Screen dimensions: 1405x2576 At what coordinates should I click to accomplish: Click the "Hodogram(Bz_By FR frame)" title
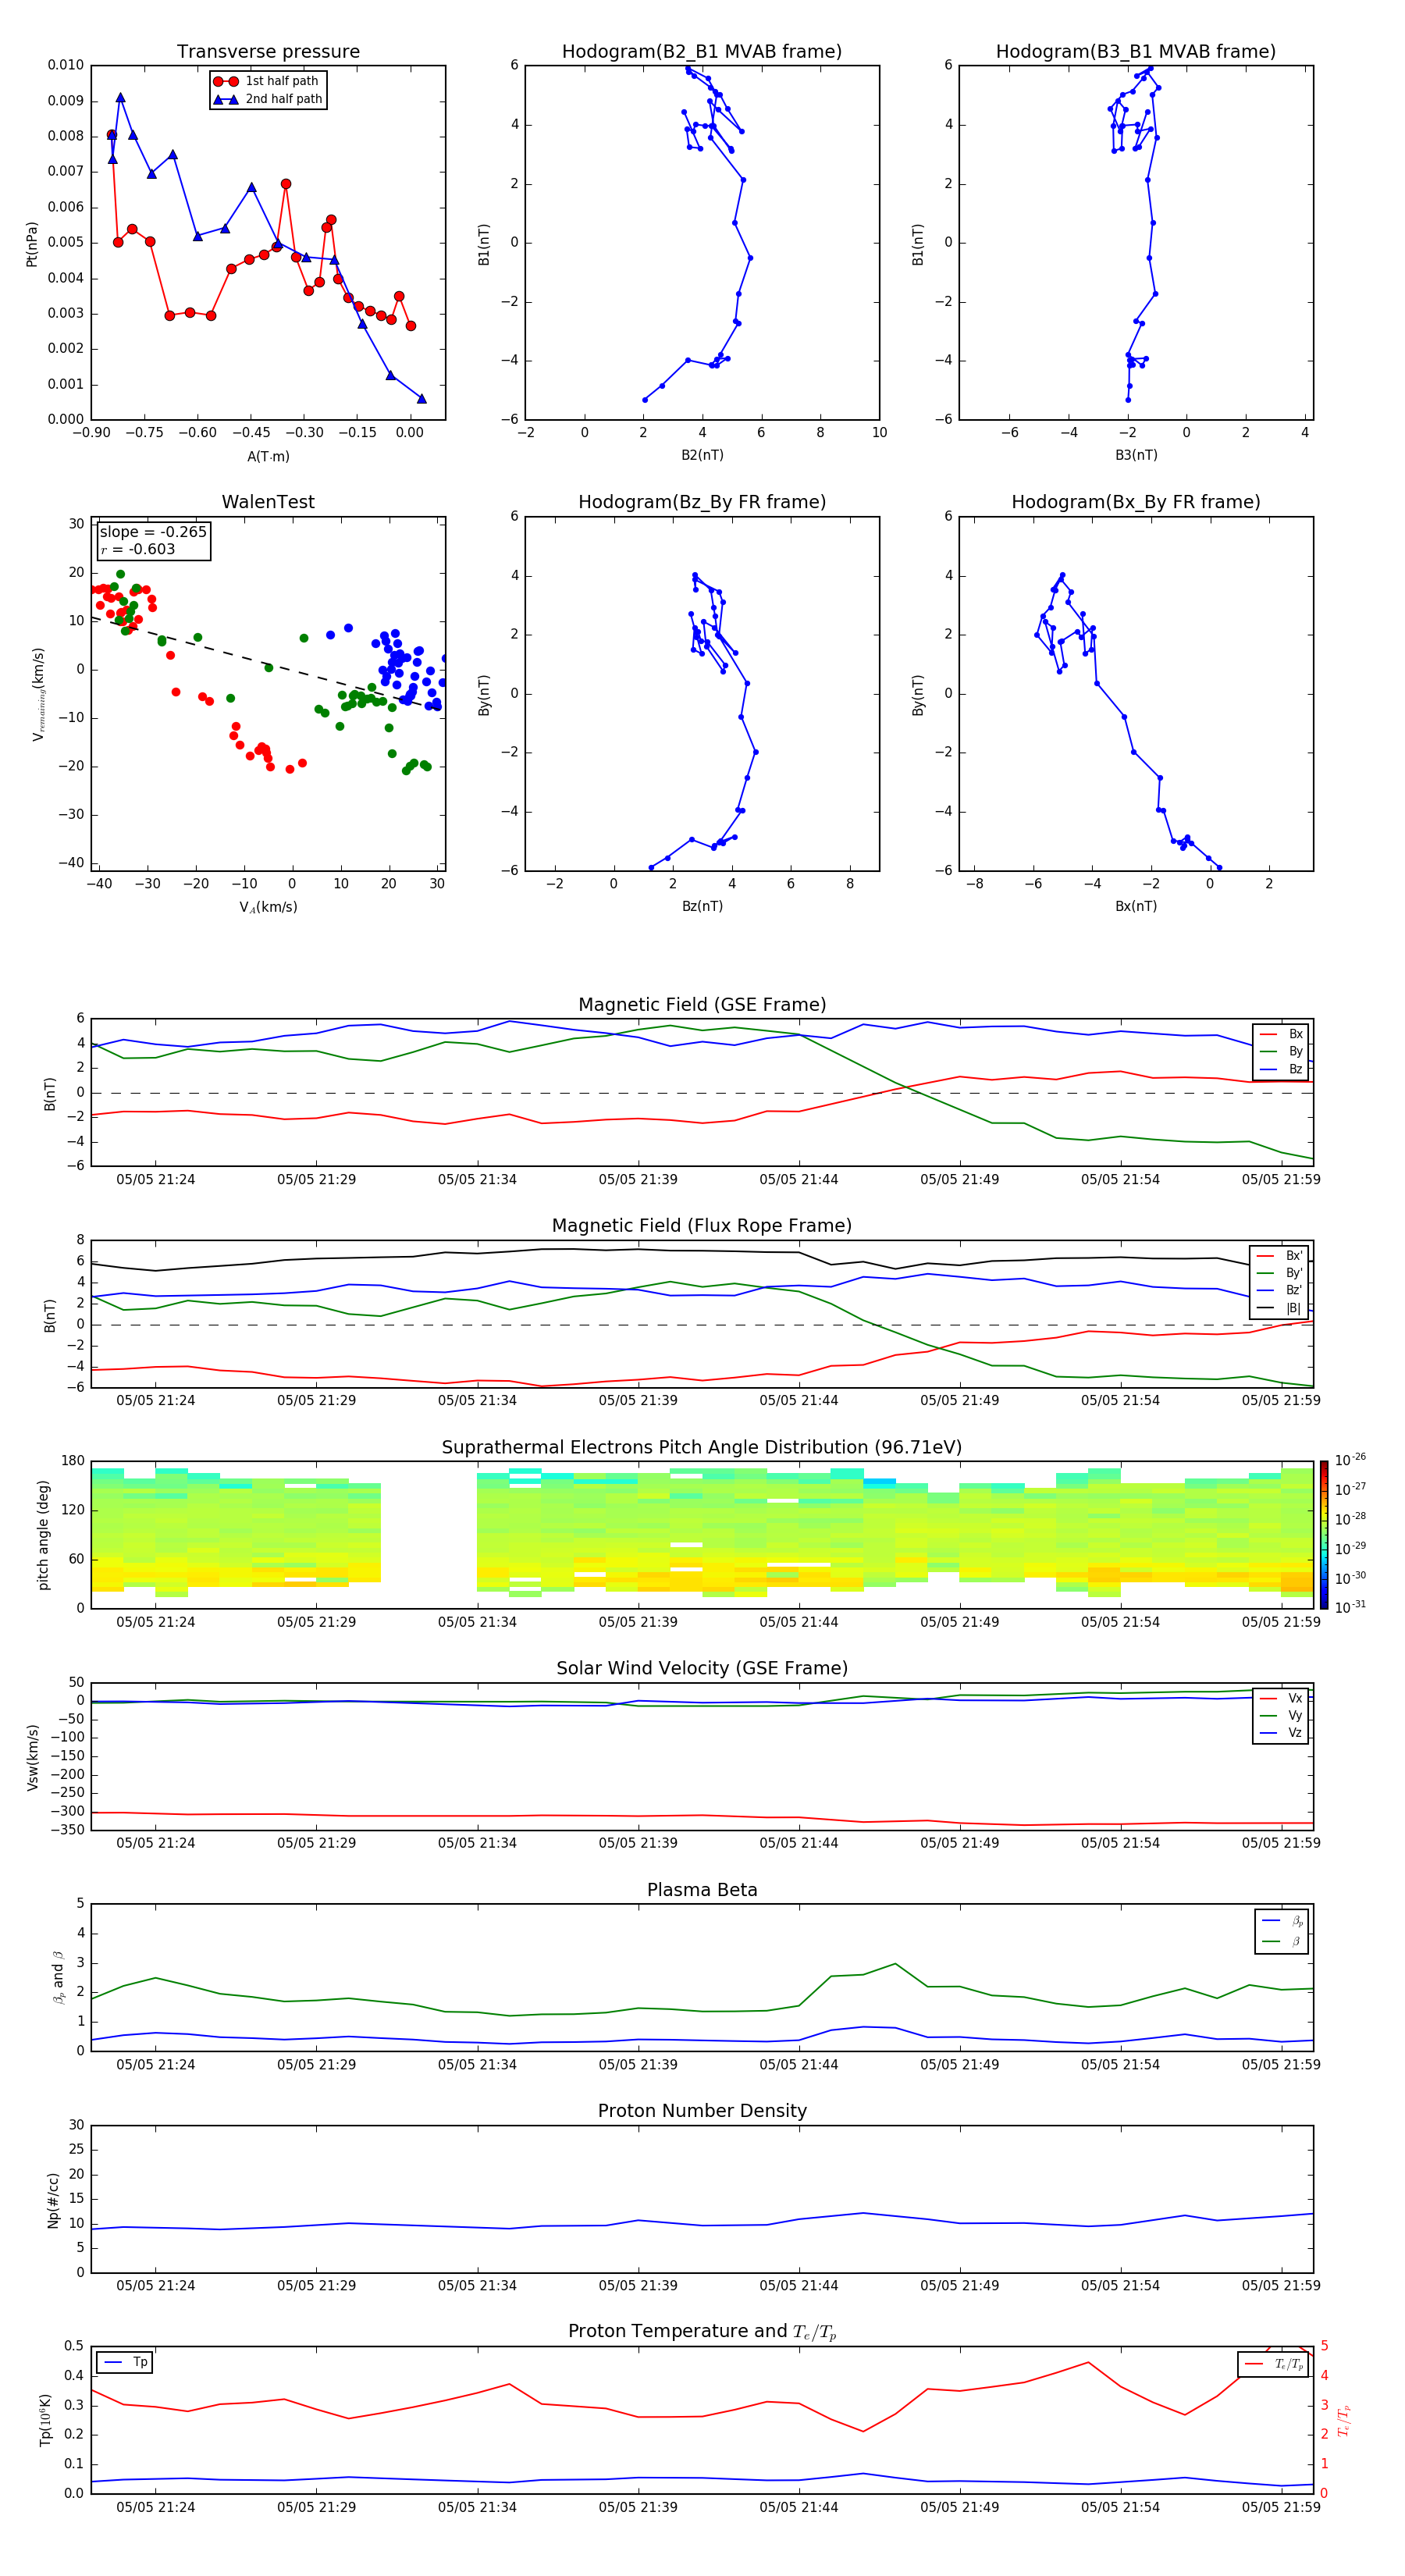[702, 502]
